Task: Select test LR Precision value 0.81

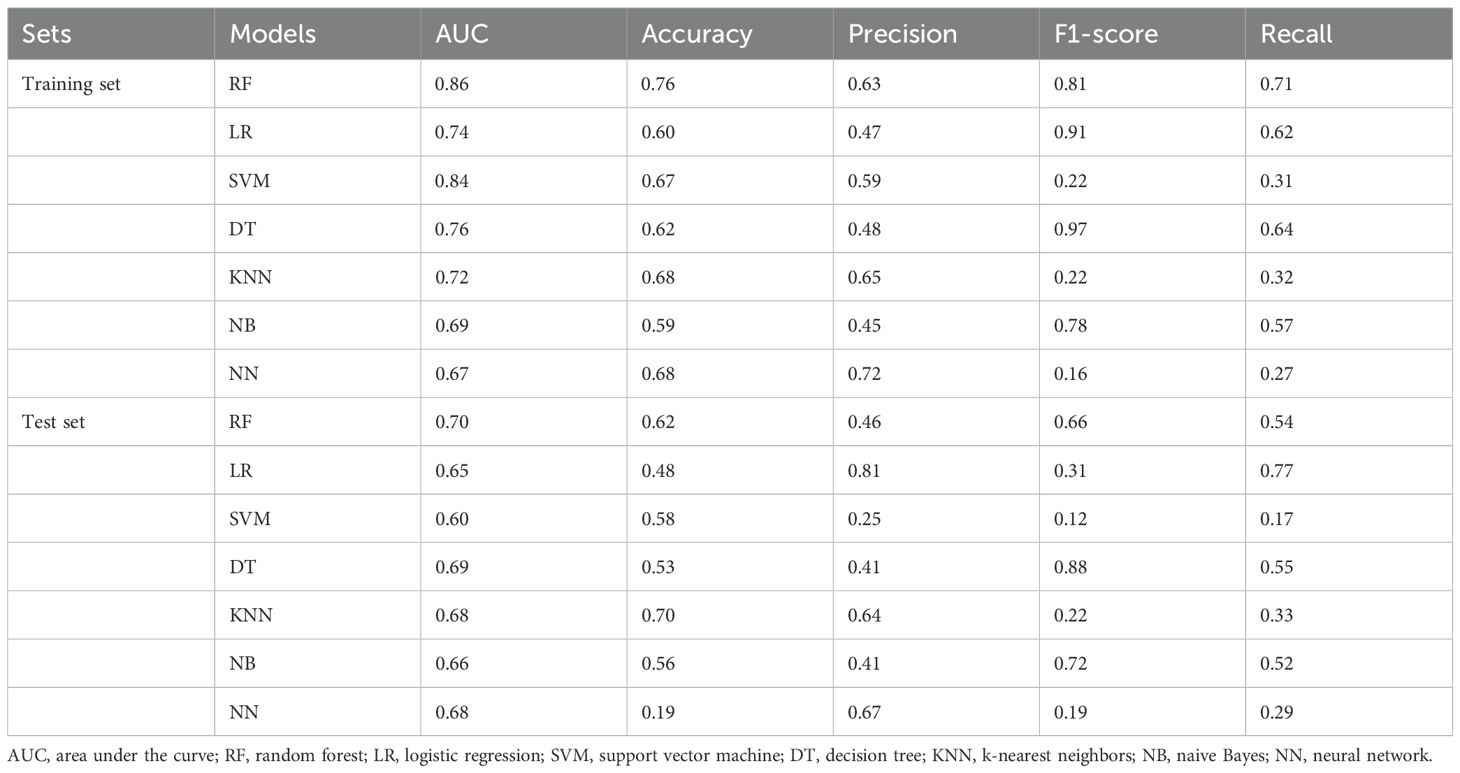Action: click(x=864, y=470)
